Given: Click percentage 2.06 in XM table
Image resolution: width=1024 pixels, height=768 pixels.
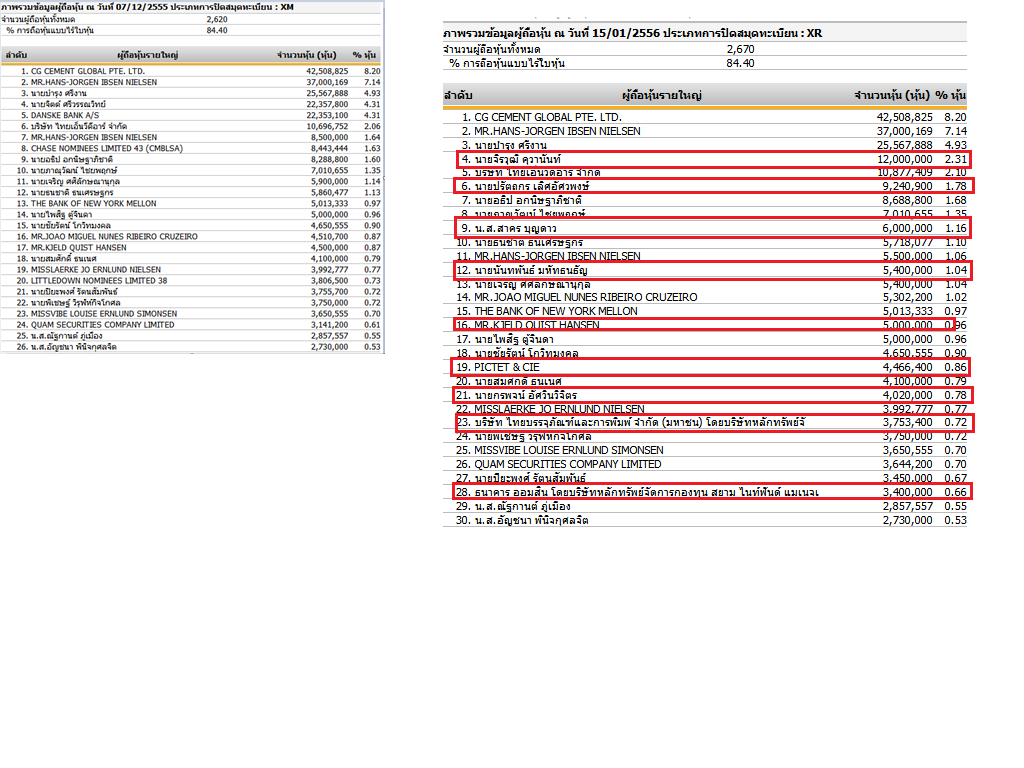Looking at the screenshot, I should [x=372, y=126].
